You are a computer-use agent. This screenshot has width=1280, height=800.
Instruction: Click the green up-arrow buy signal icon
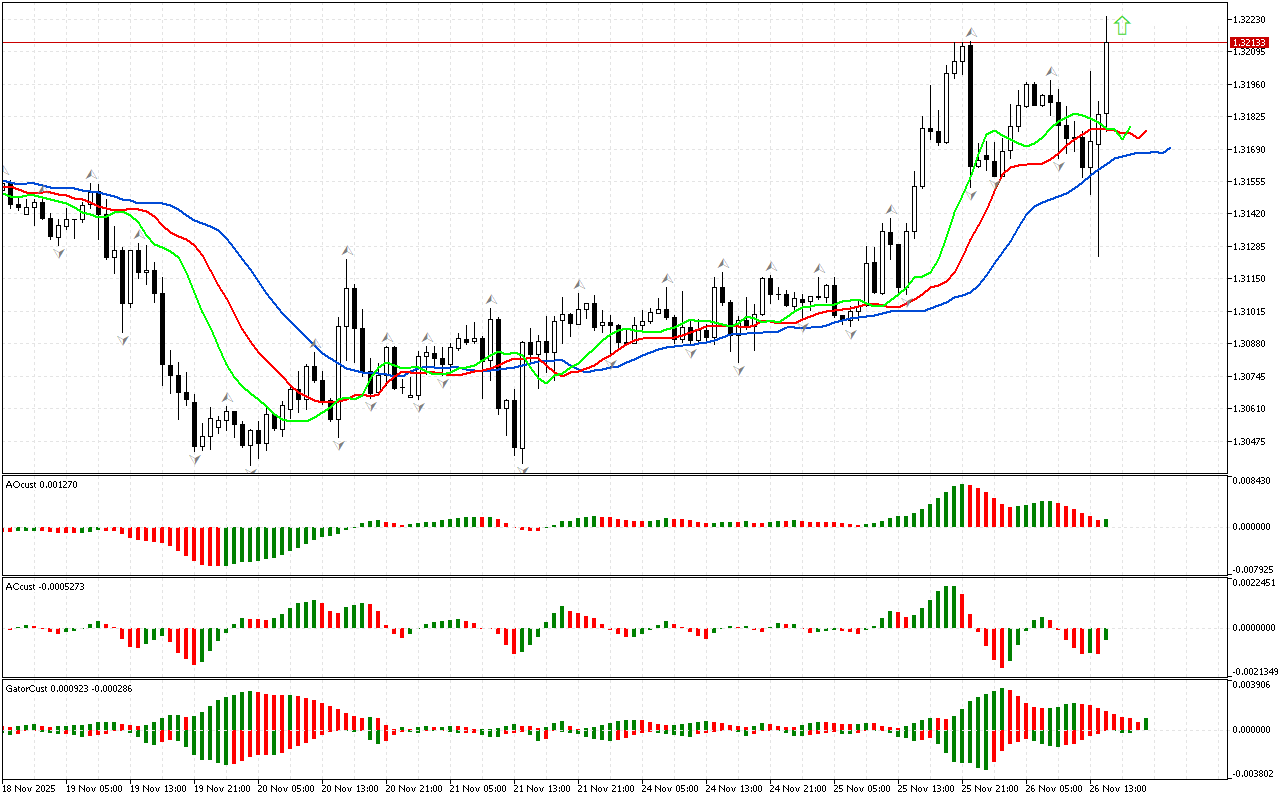[1122, 26]
